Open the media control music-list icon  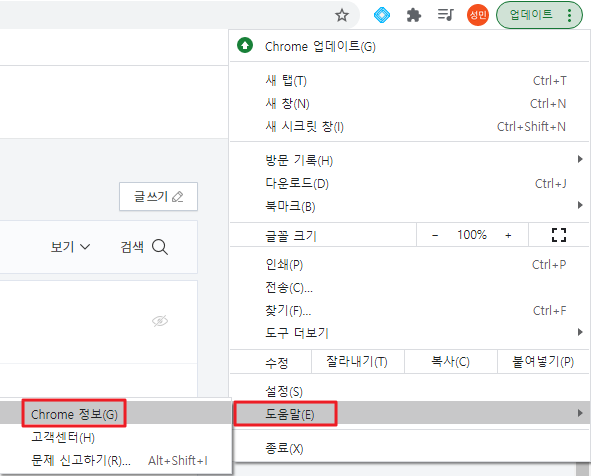point(446,15)
